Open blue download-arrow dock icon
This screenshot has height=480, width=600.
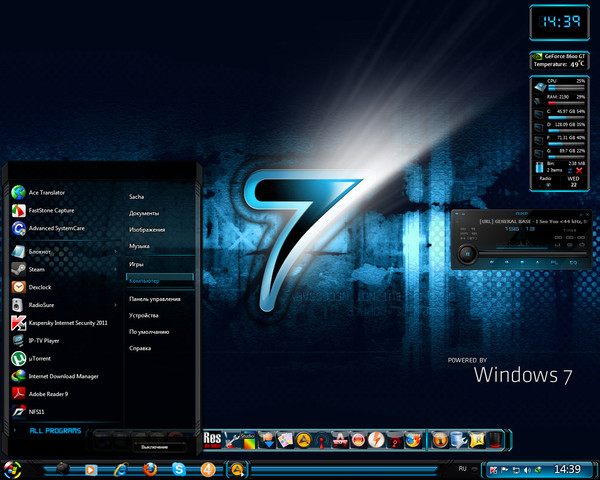coord(267,440)
